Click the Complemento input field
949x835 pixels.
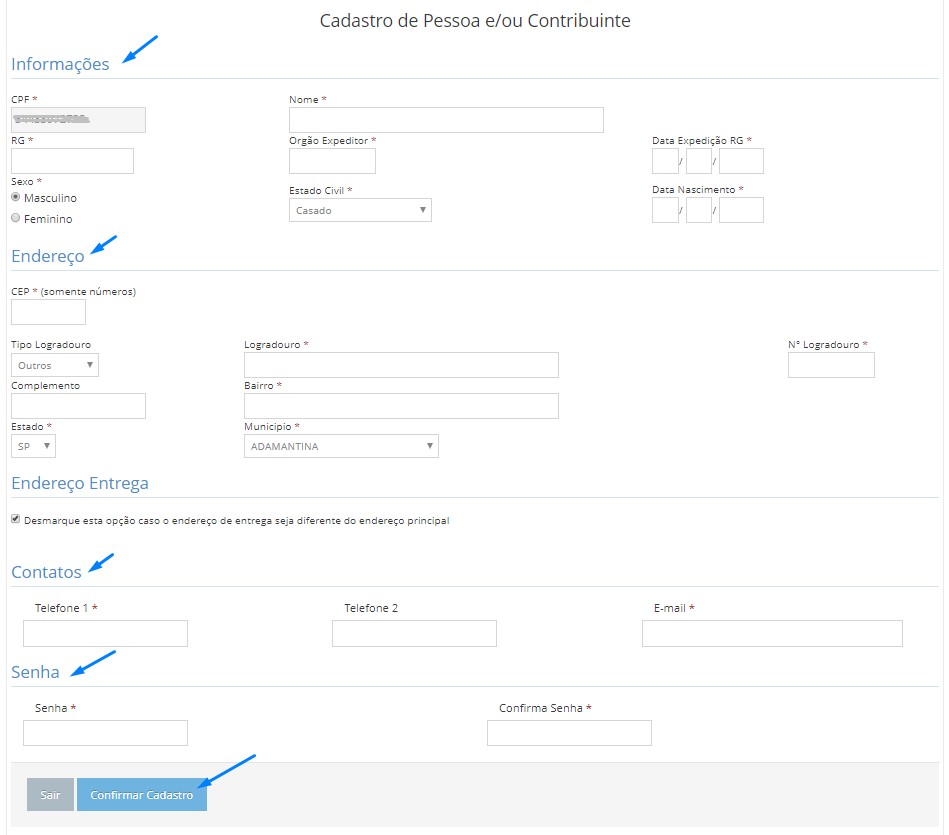click(78, 405)
